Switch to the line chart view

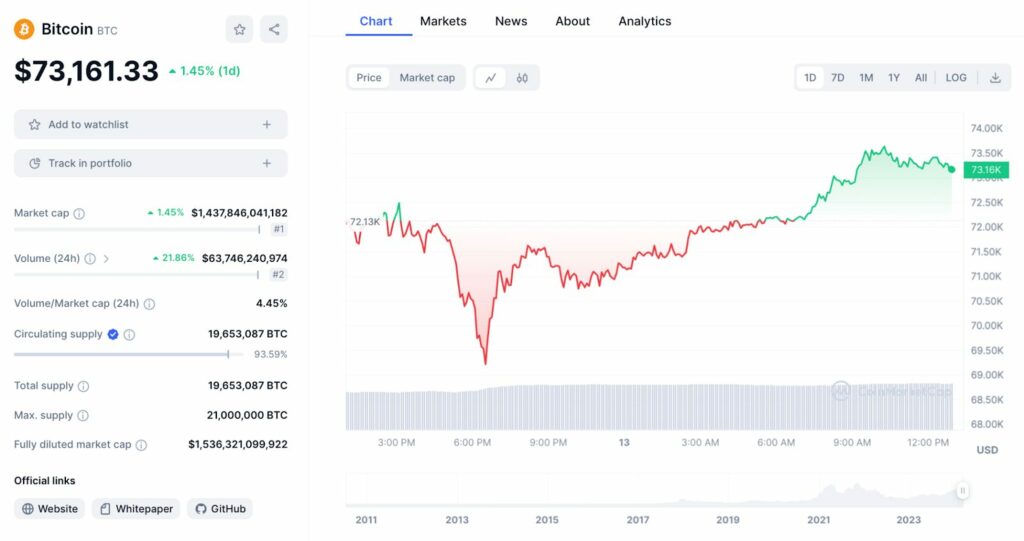490,78
